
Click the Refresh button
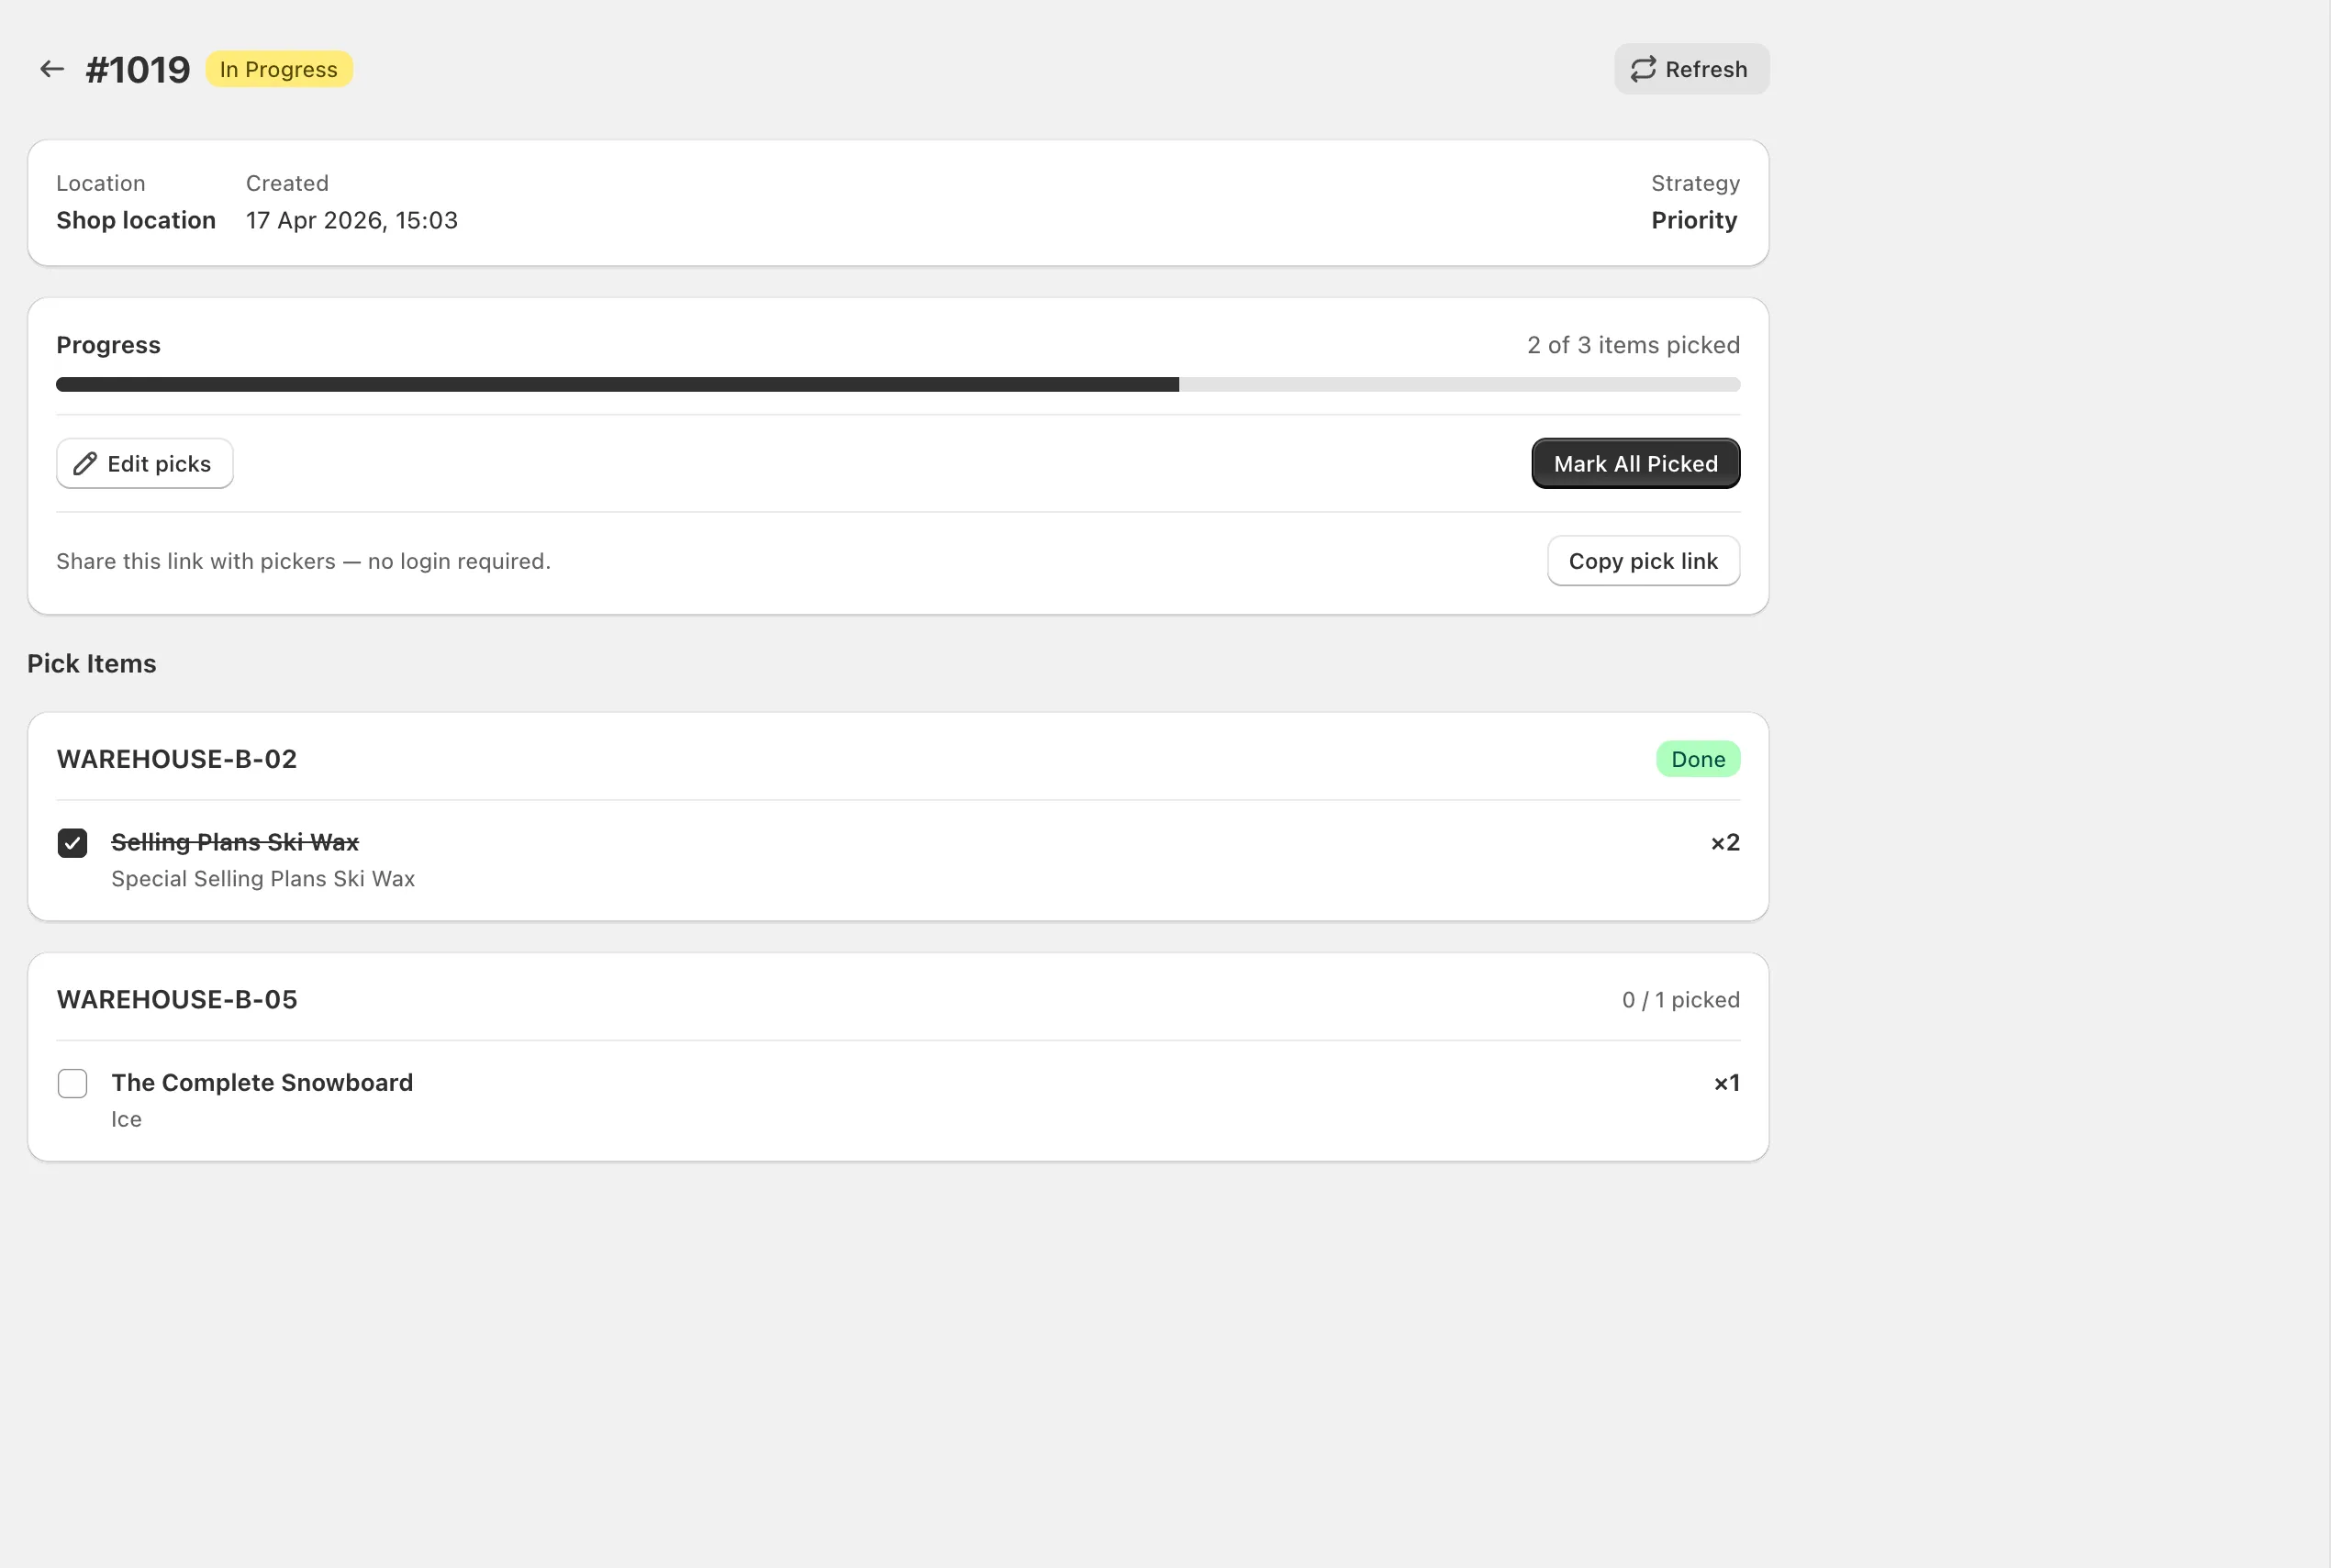[1691, 69]
